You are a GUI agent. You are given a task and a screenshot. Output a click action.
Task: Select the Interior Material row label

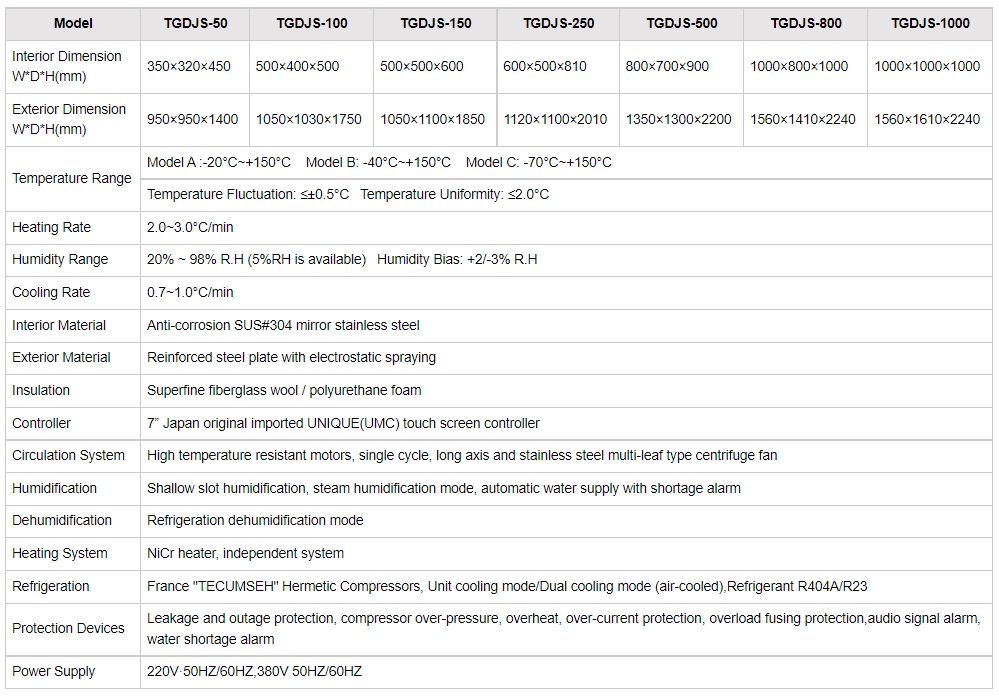tap(59, 325)
